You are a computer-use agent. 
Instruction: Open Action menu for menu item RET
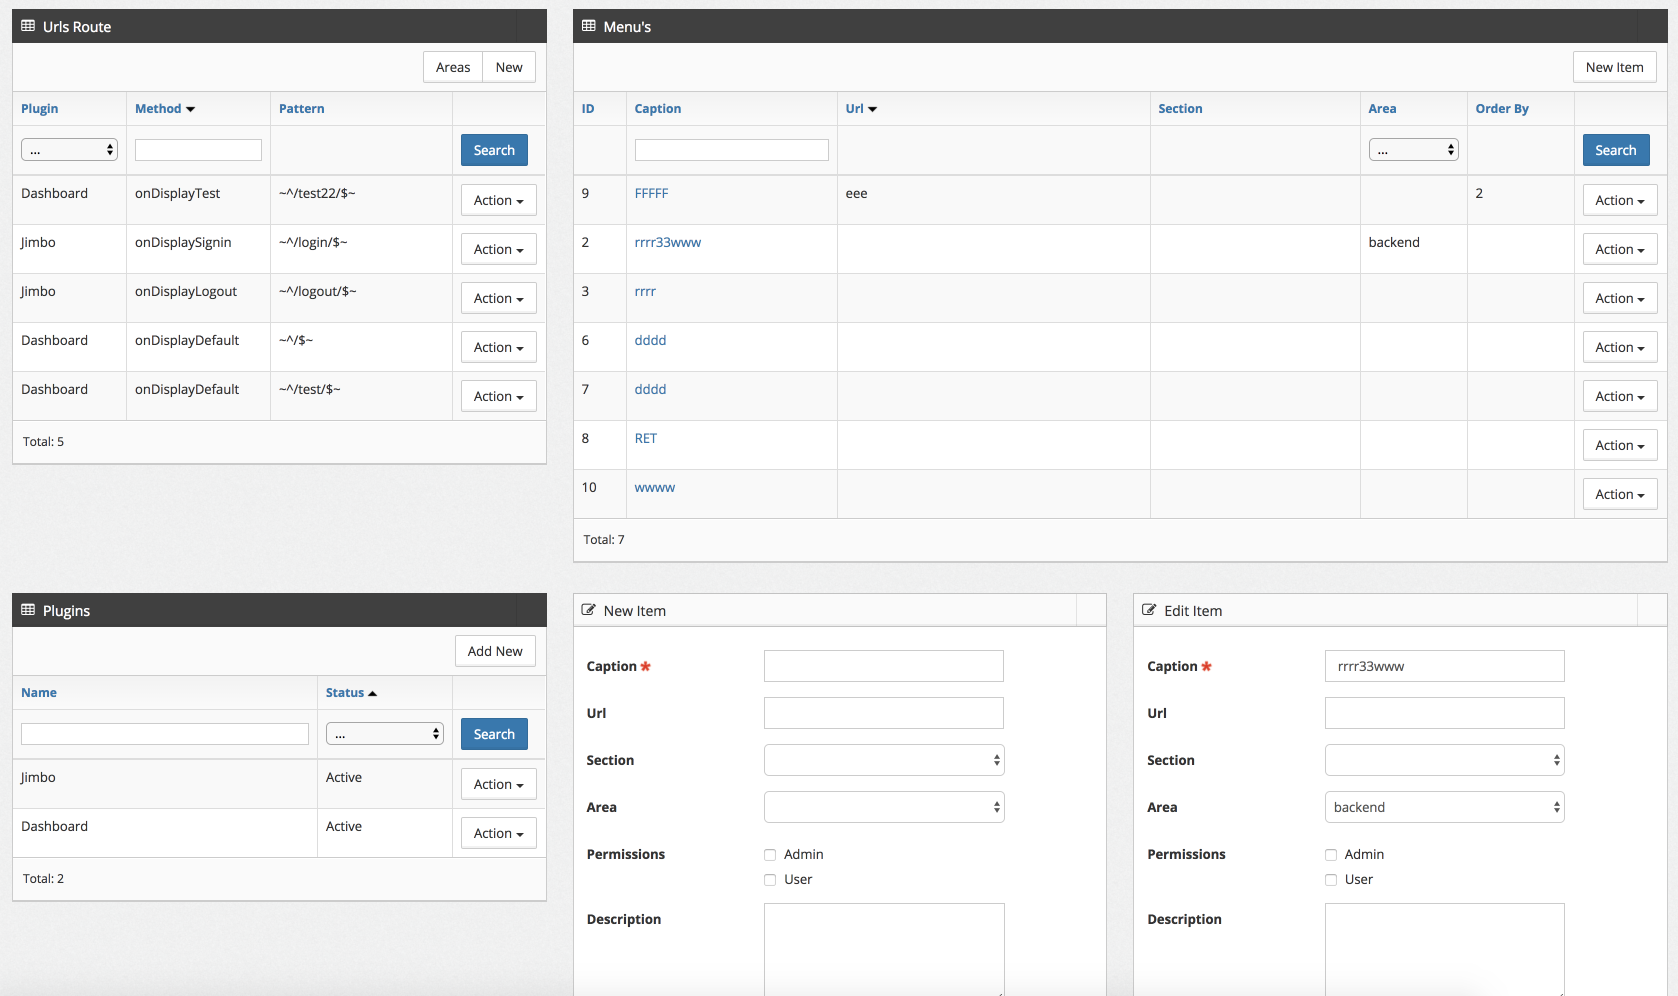tap(1619, 444)
